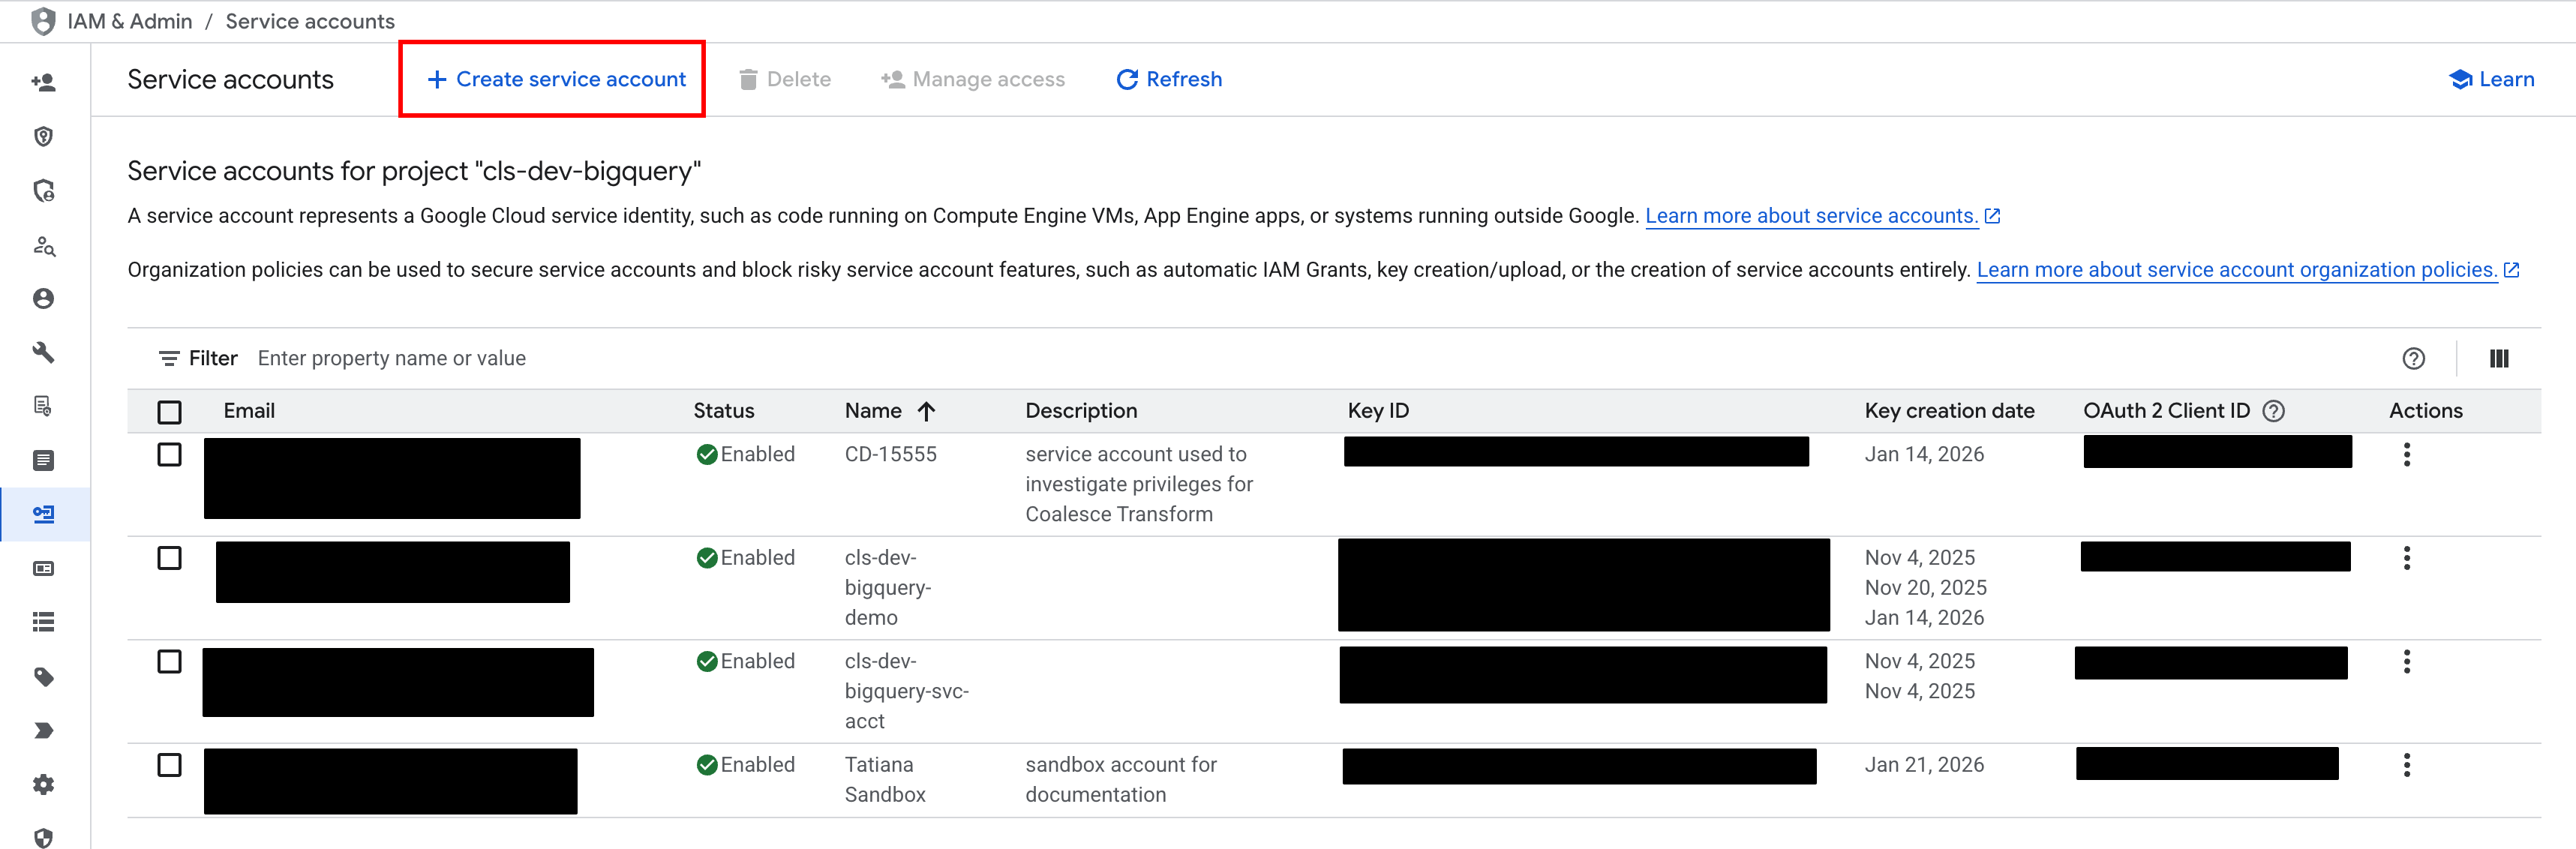Click Service accounts in the breadcrumb
2576x849 pixels.
pyautogui.click(x=309, y=20)
